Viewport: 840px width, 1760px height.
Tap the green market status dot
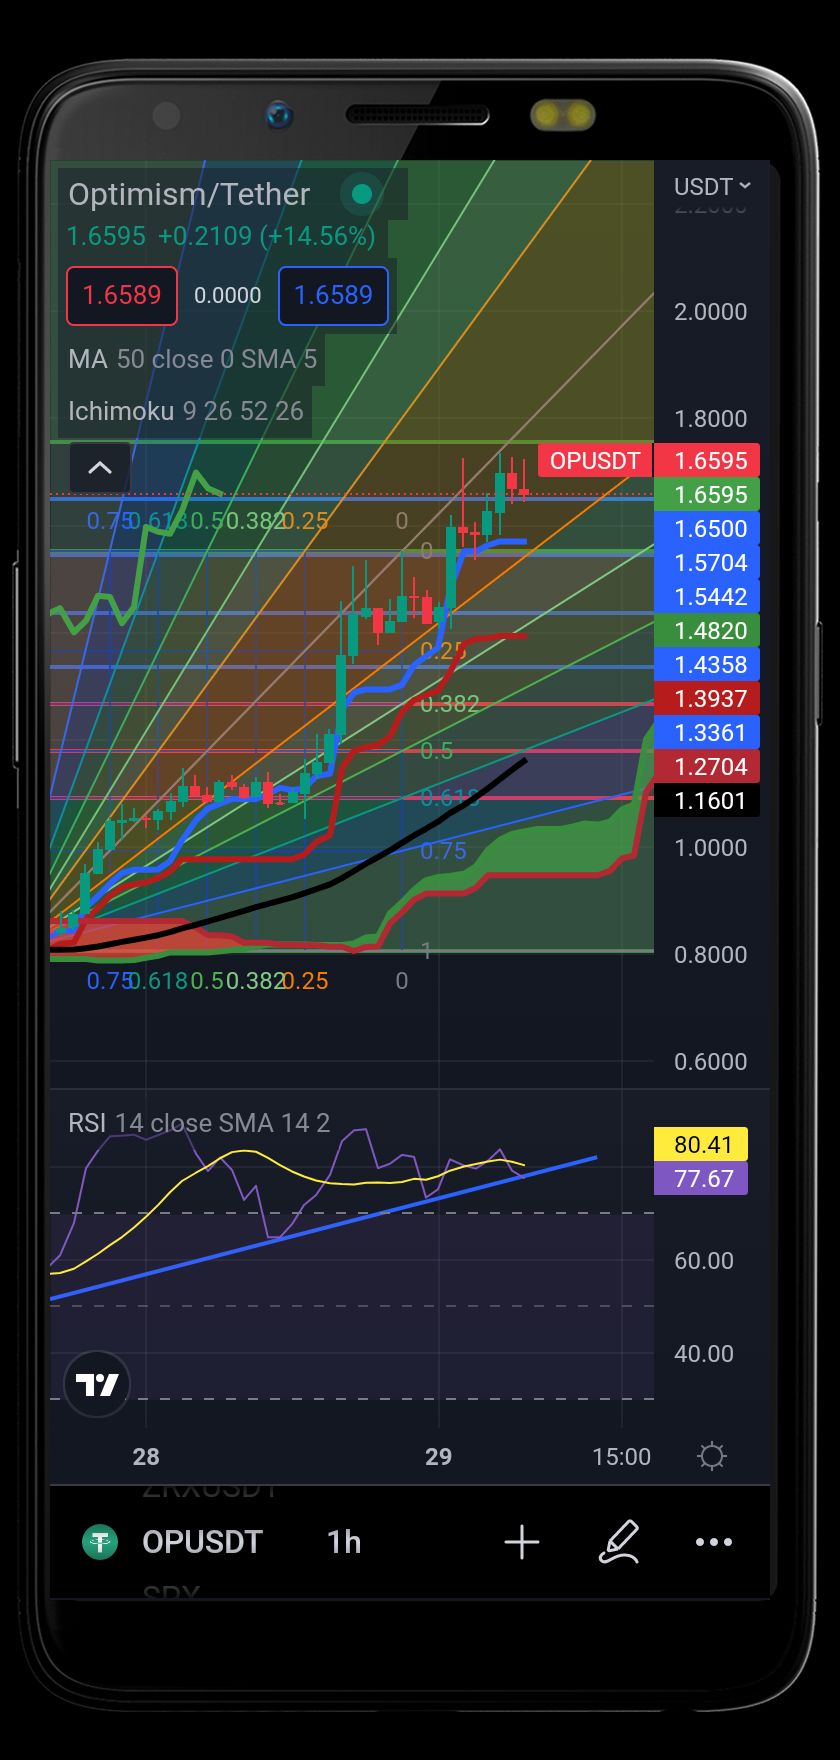pos(362,194)
